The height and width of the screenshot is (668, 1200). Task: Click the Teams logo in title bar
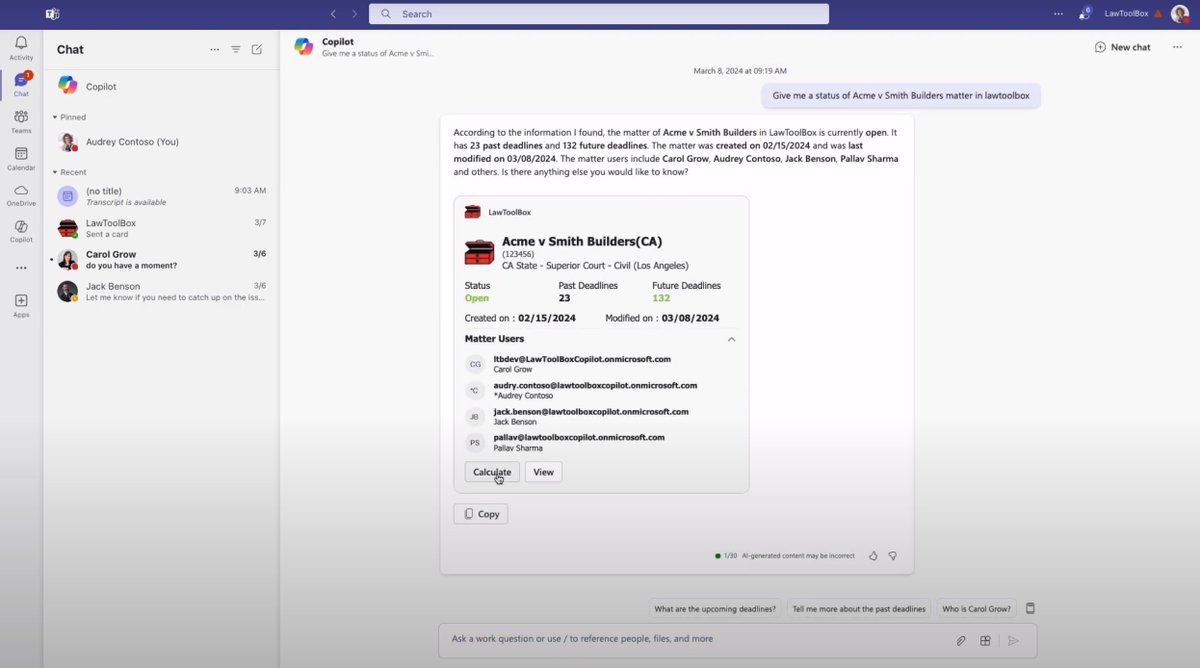click(52, 14)
